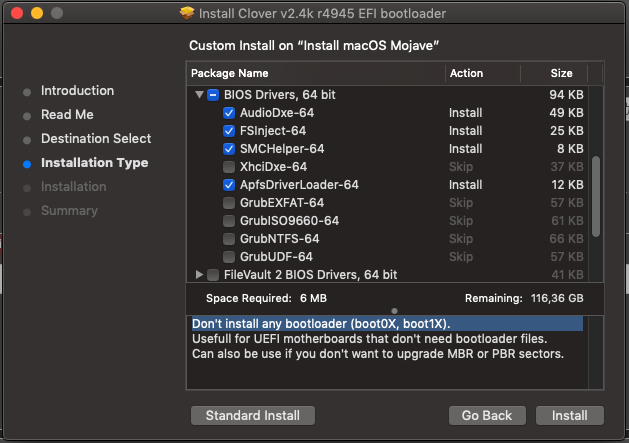629x443 pixels.
Task: Uncheck the AudioDxe-64 checkbox
Action: coord(229,113)
